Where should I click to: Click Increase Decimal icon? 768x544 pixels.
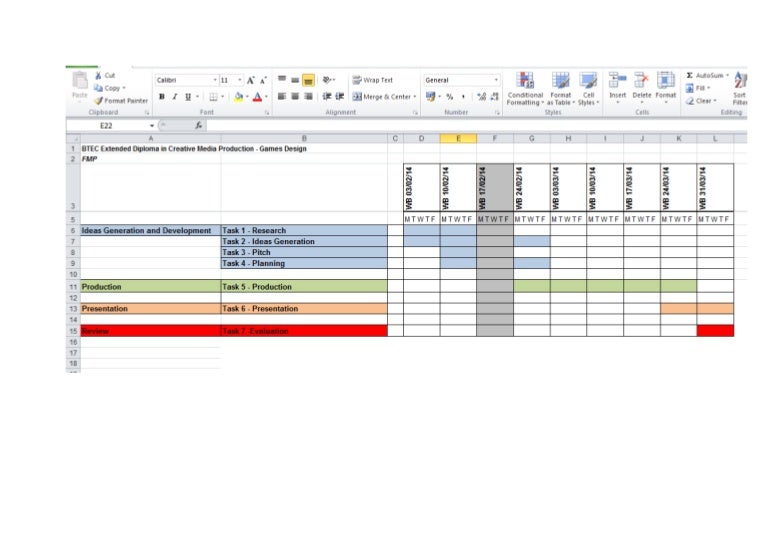point(481,96)
